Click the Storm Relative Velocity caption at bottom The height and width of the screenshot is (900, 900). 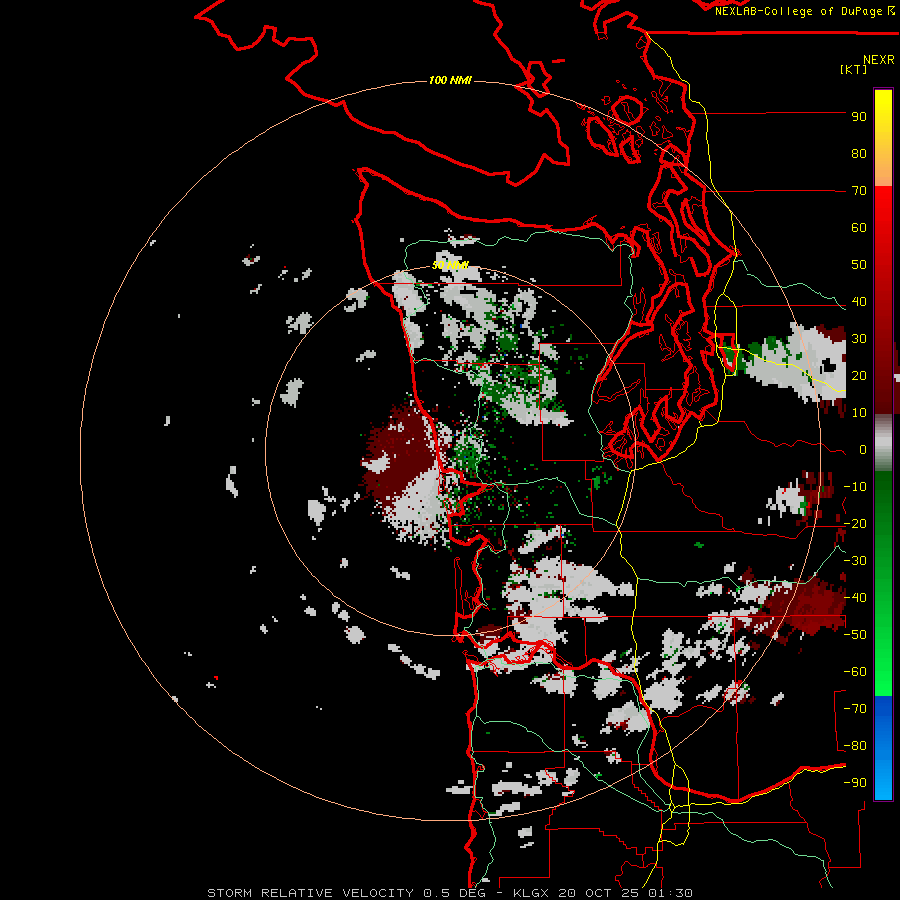[449, 893]
